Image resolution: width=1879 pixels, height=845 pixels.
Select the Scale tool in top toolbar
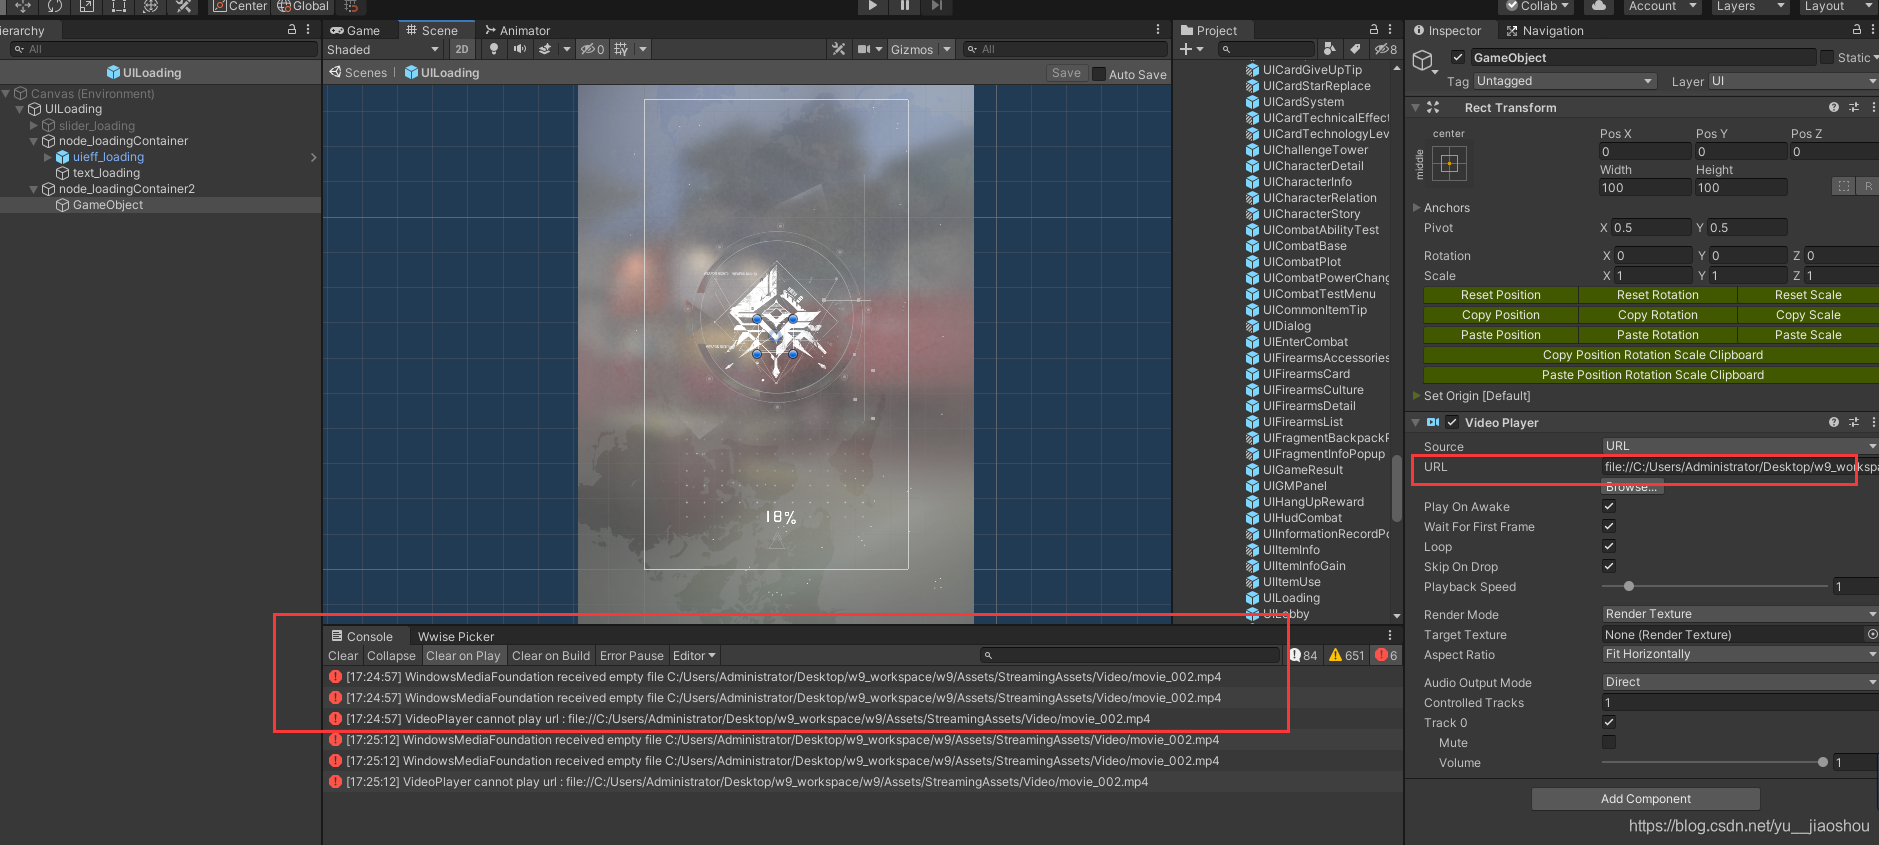[x=86, y=6]
